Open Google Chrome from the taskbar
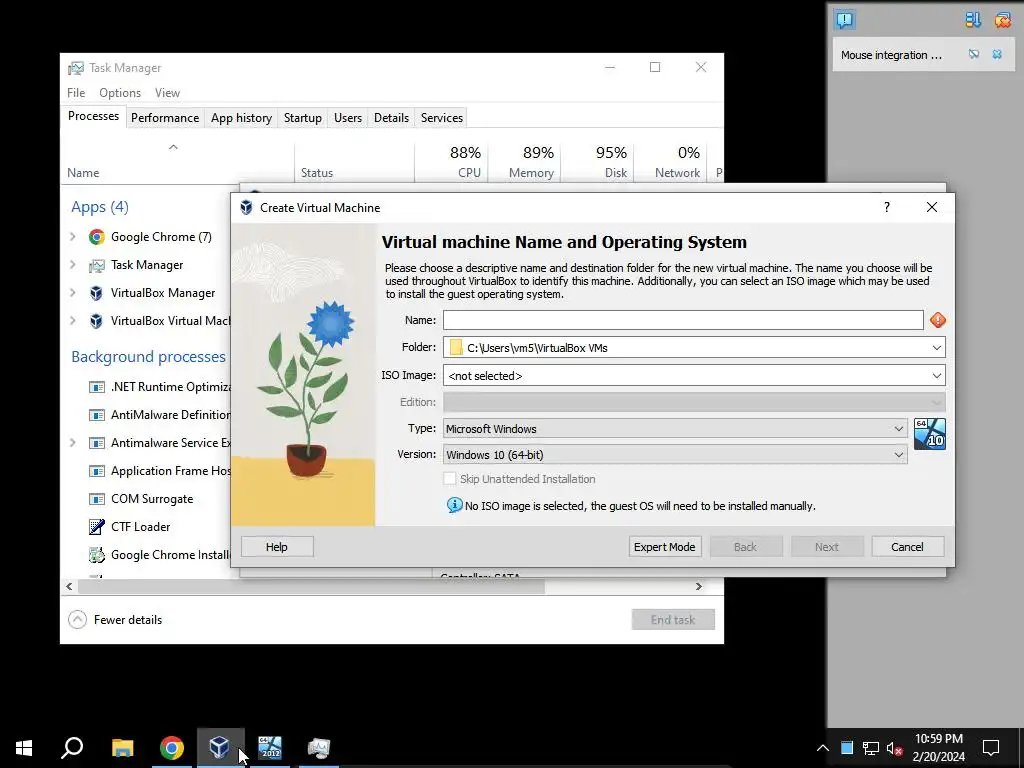The image size is (1024, 768). [172, 748]
